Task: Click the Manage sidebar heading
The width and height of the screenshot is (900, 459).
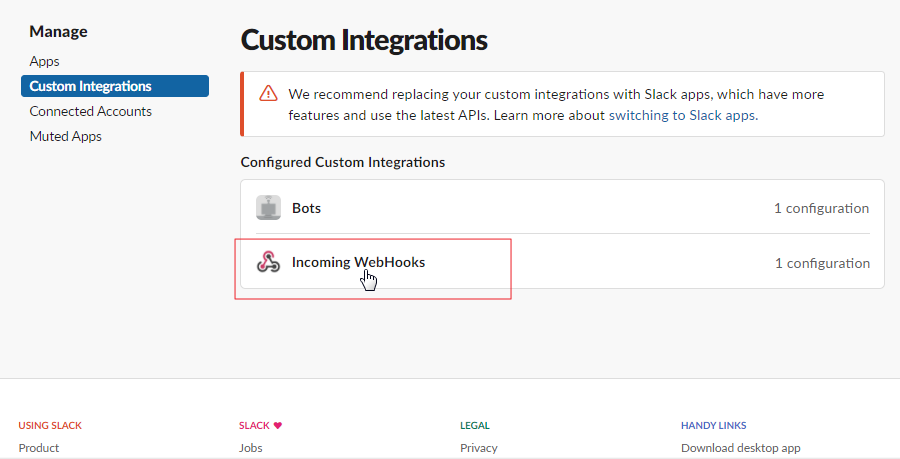Action: click(59, 32)
